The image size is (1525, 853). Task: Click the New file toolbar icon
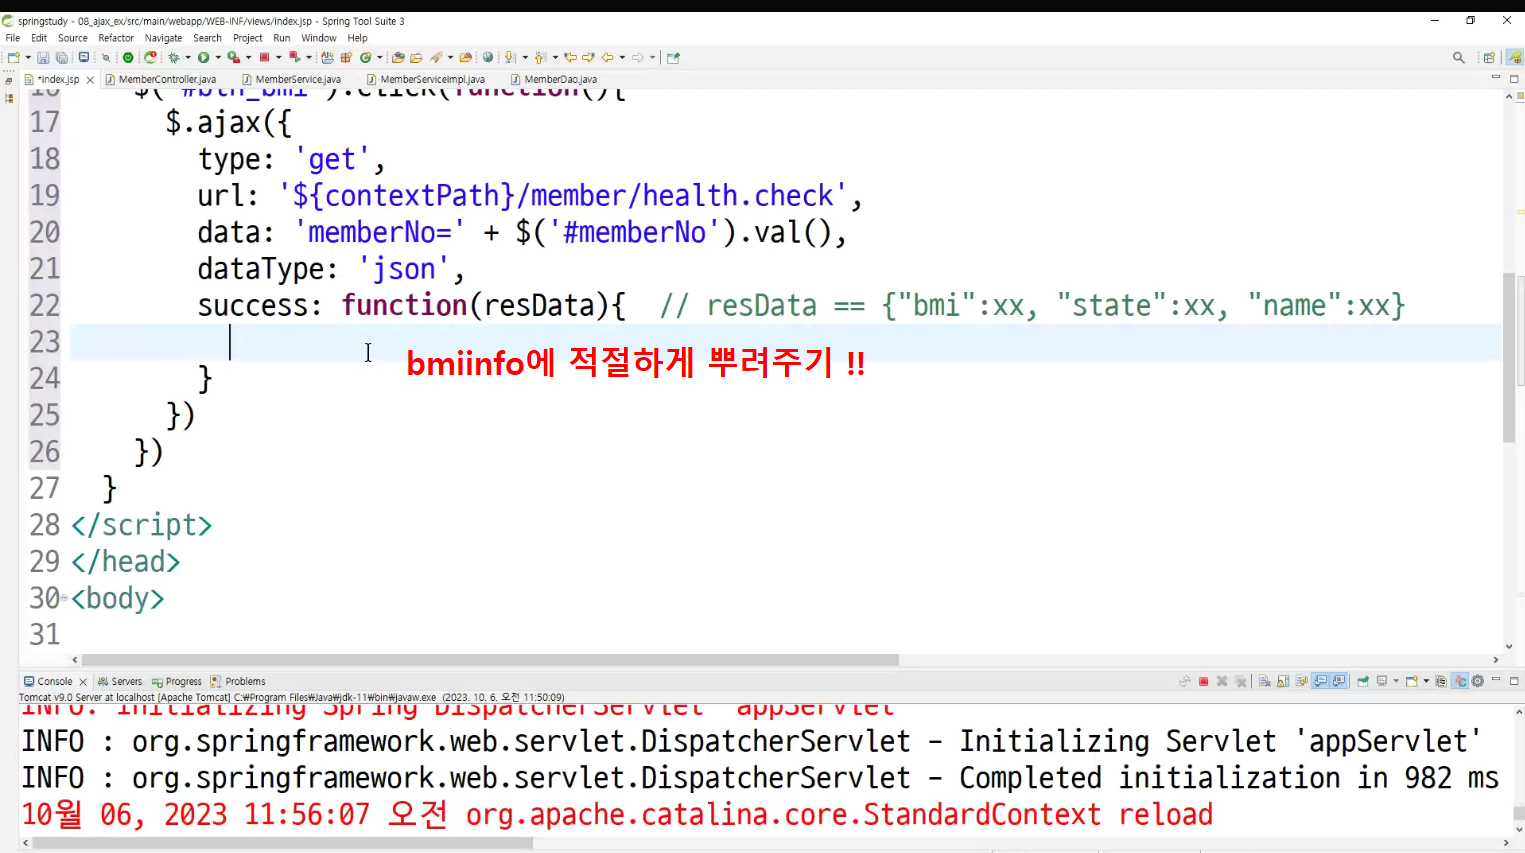pos(14,58)
